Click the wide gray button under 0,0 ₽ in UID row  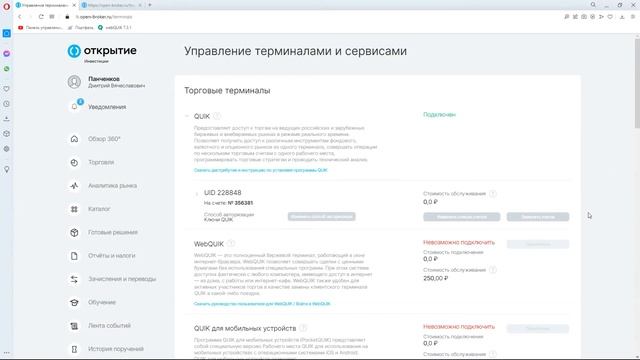(x=461, y=217)
